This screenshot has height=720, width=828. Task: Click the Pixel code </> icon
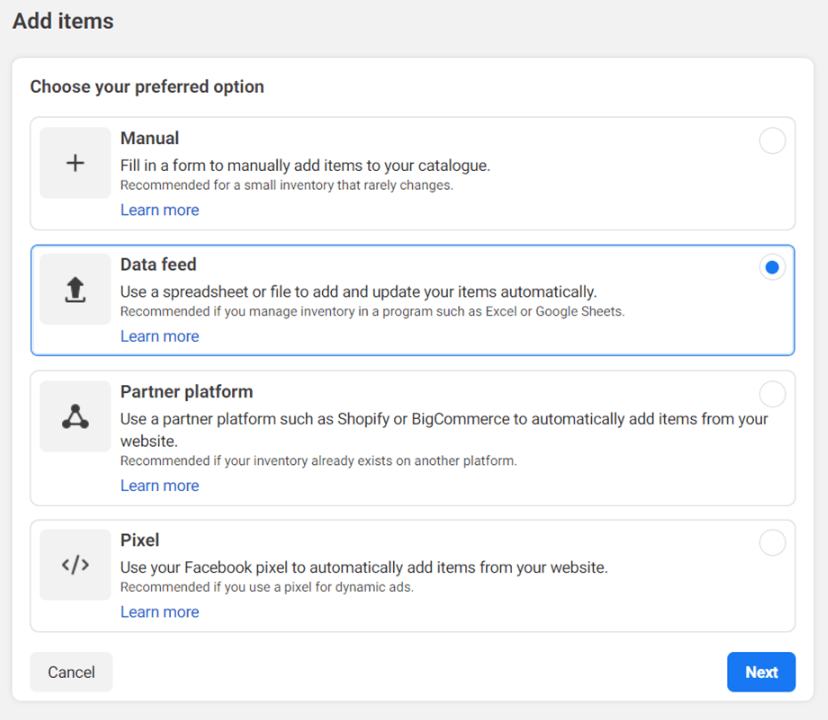click(x=75, y=563)
